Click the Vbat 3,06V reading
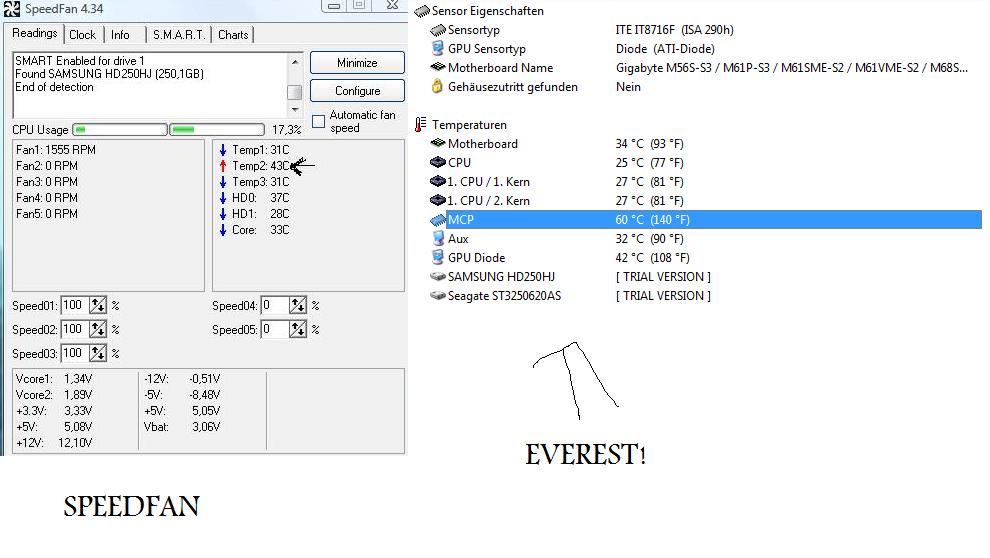The image size is (990, 558). click(x=182, y=427)
